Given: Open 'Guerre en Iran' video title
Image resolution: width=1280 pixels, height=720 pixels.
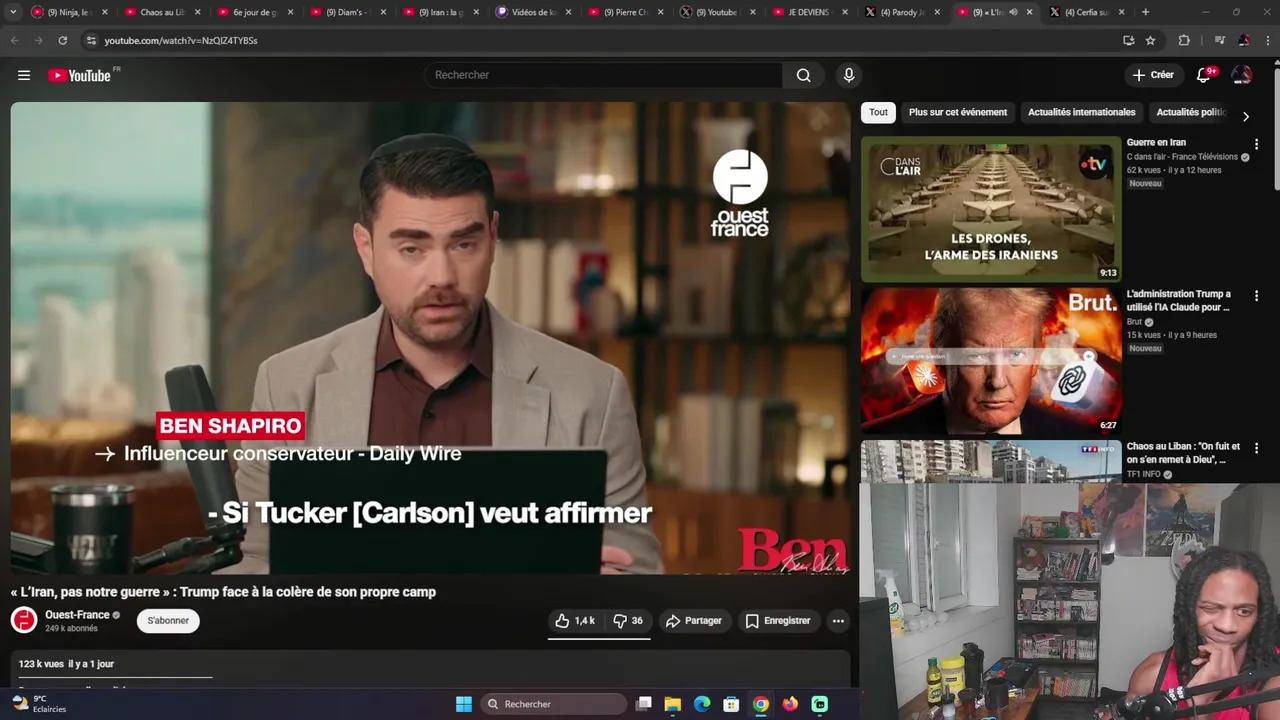Looking at the screenshot, I should 1156,142.
